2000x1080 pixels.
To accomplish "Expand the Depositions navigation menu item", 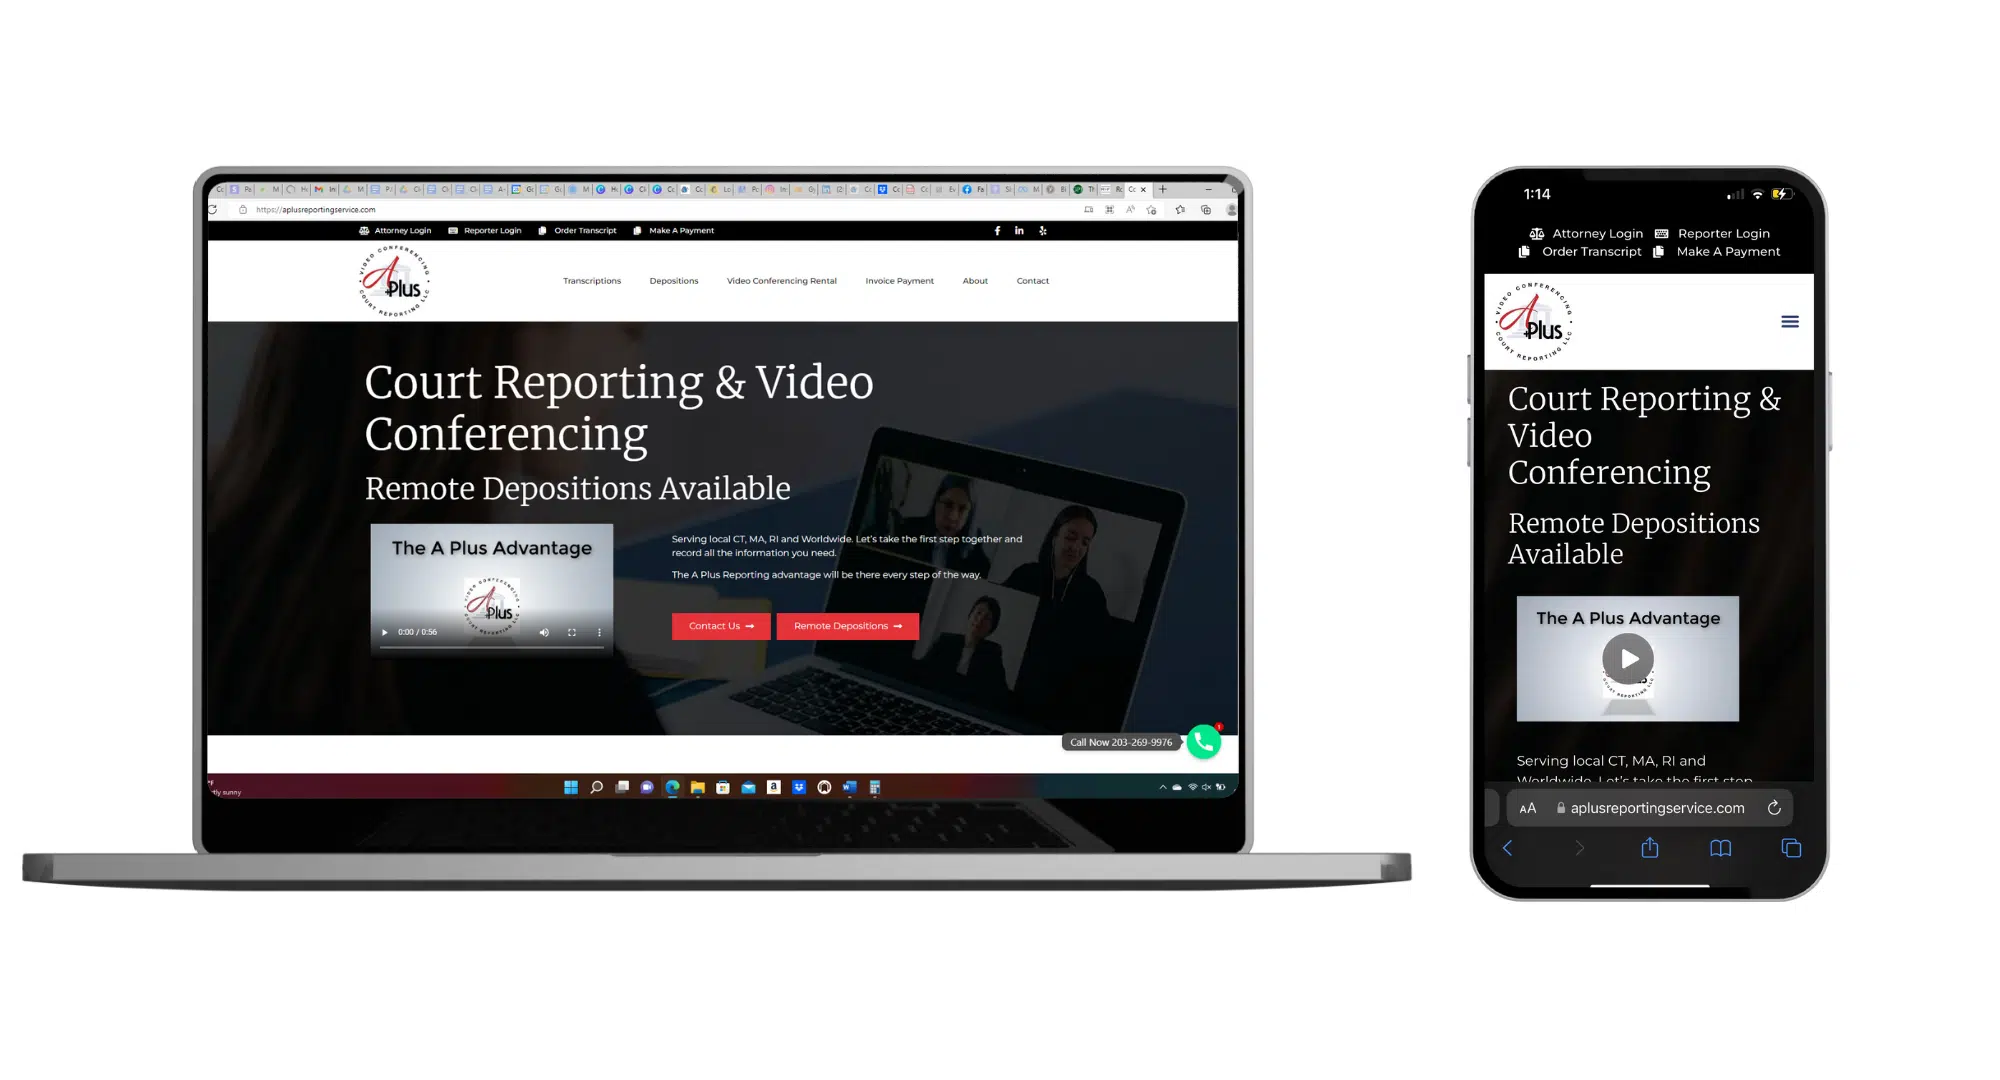I will (673, 281).
